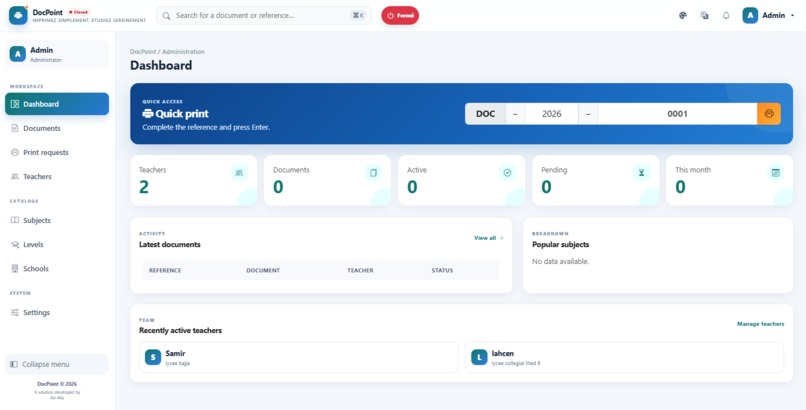Click the Pending hourglass stat icon

[x=642, y=173]
